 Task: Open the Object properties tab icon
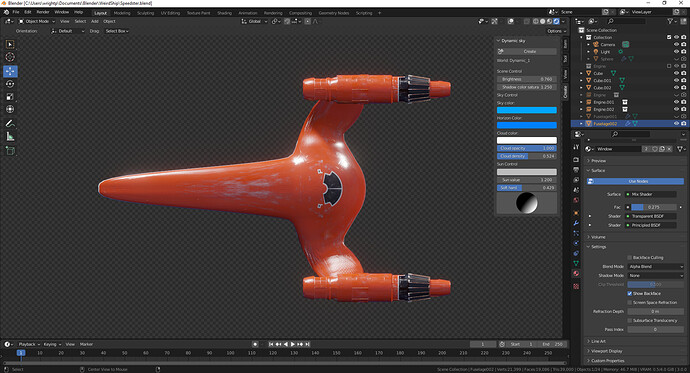(576, 213)
